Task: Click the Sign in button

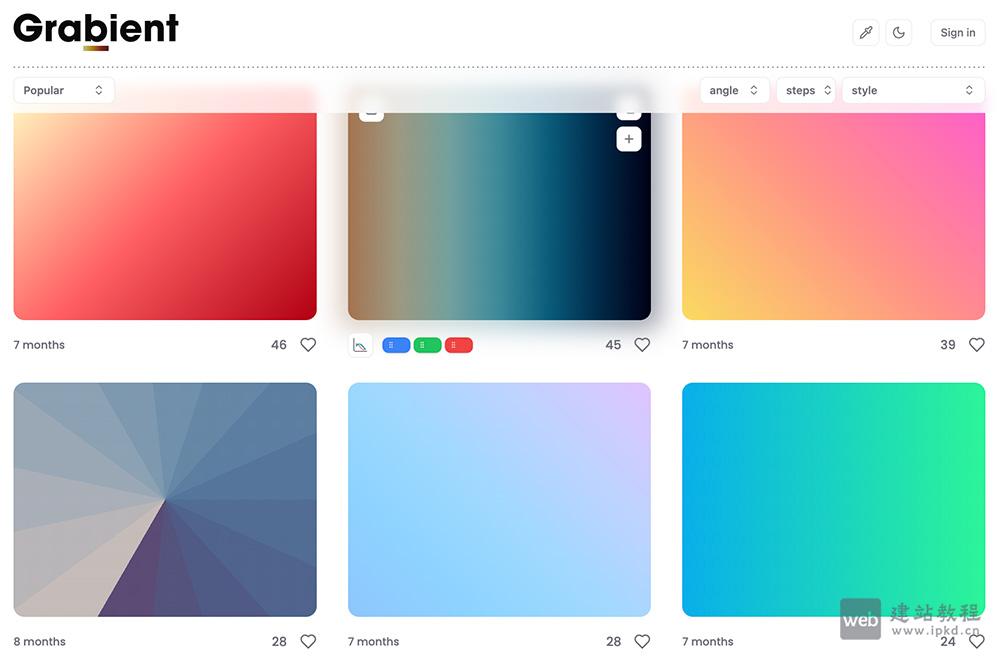Action: coord(957,33)
